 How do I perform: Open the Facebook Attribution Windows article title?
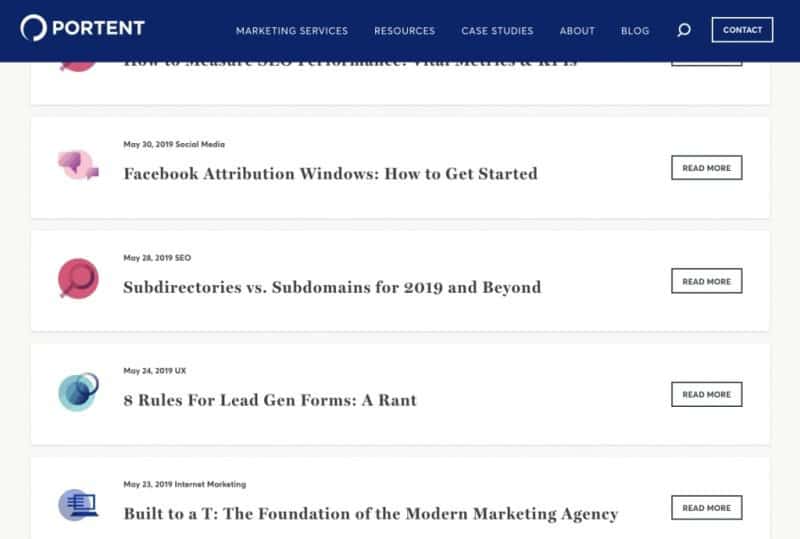331,174
